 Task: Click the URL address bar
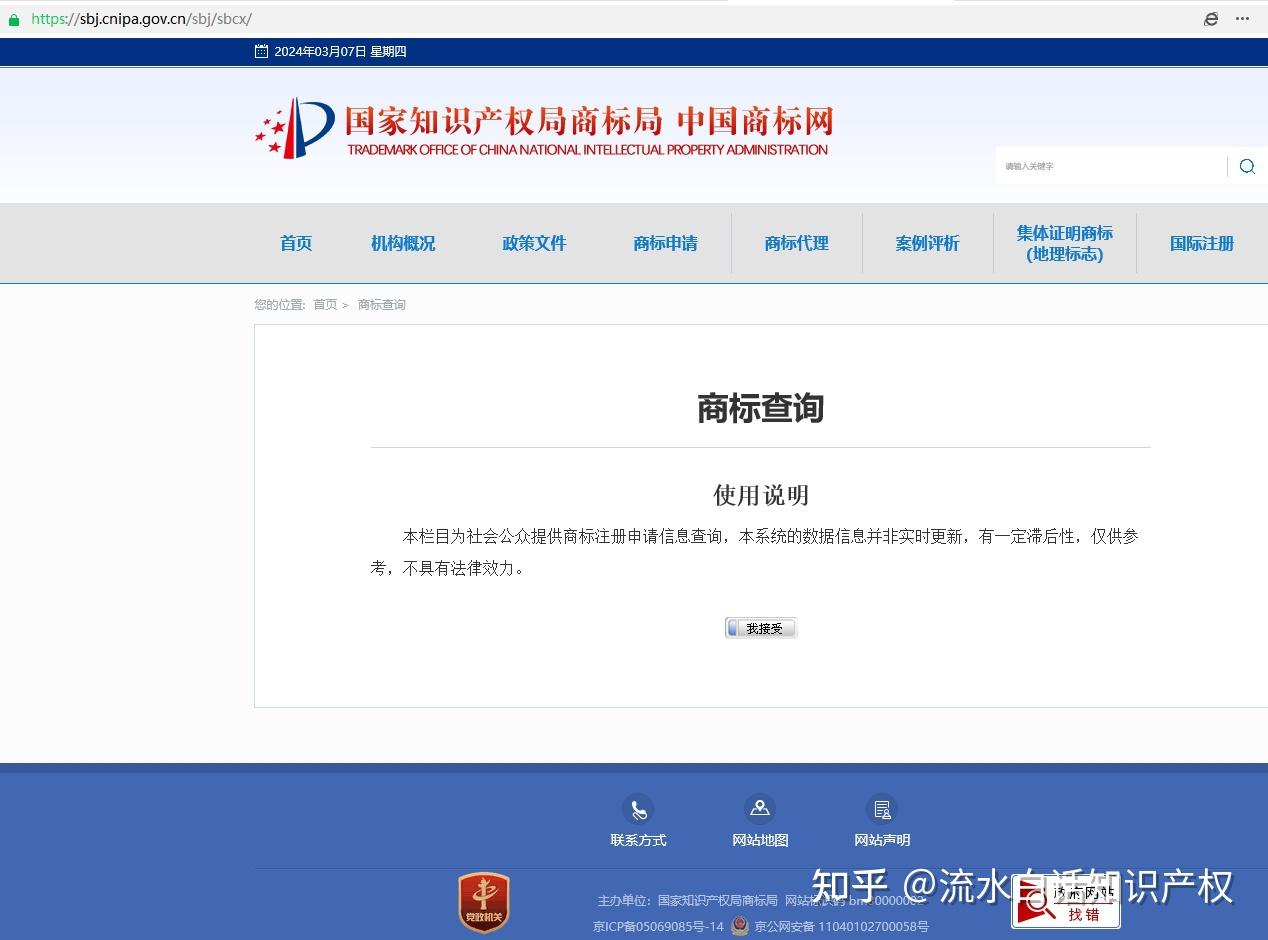point(141,19)
